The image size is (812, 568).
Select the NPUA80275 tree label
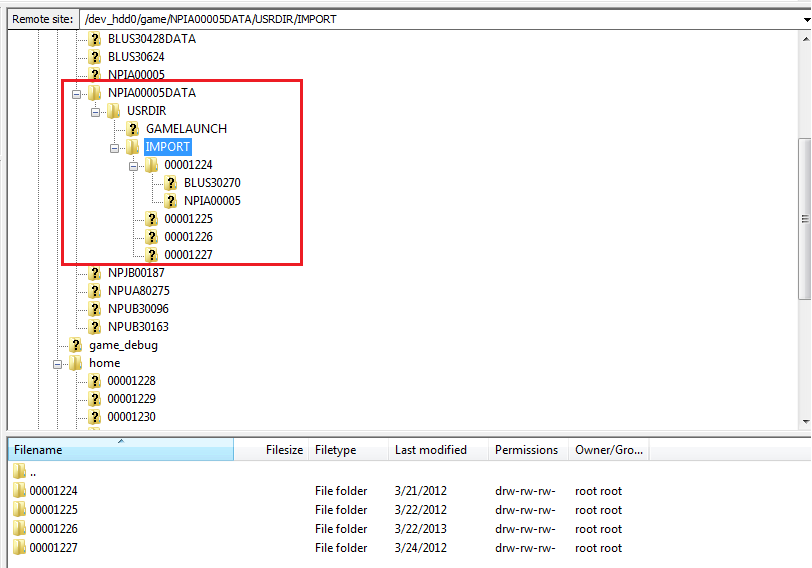(x=139, y=290)
